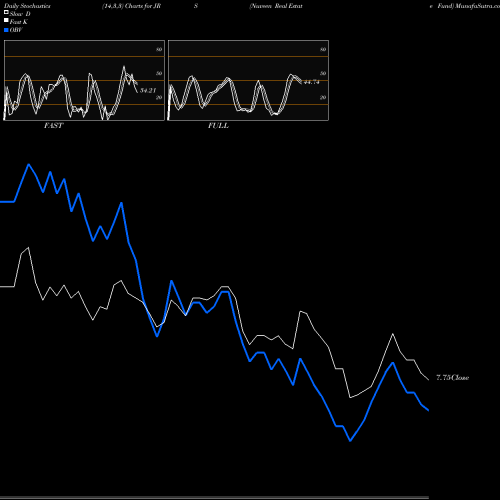This screenshot has width=500, height=500.
Task: Click the 20 axis label in FAST chart
Action: pos(159,98)
